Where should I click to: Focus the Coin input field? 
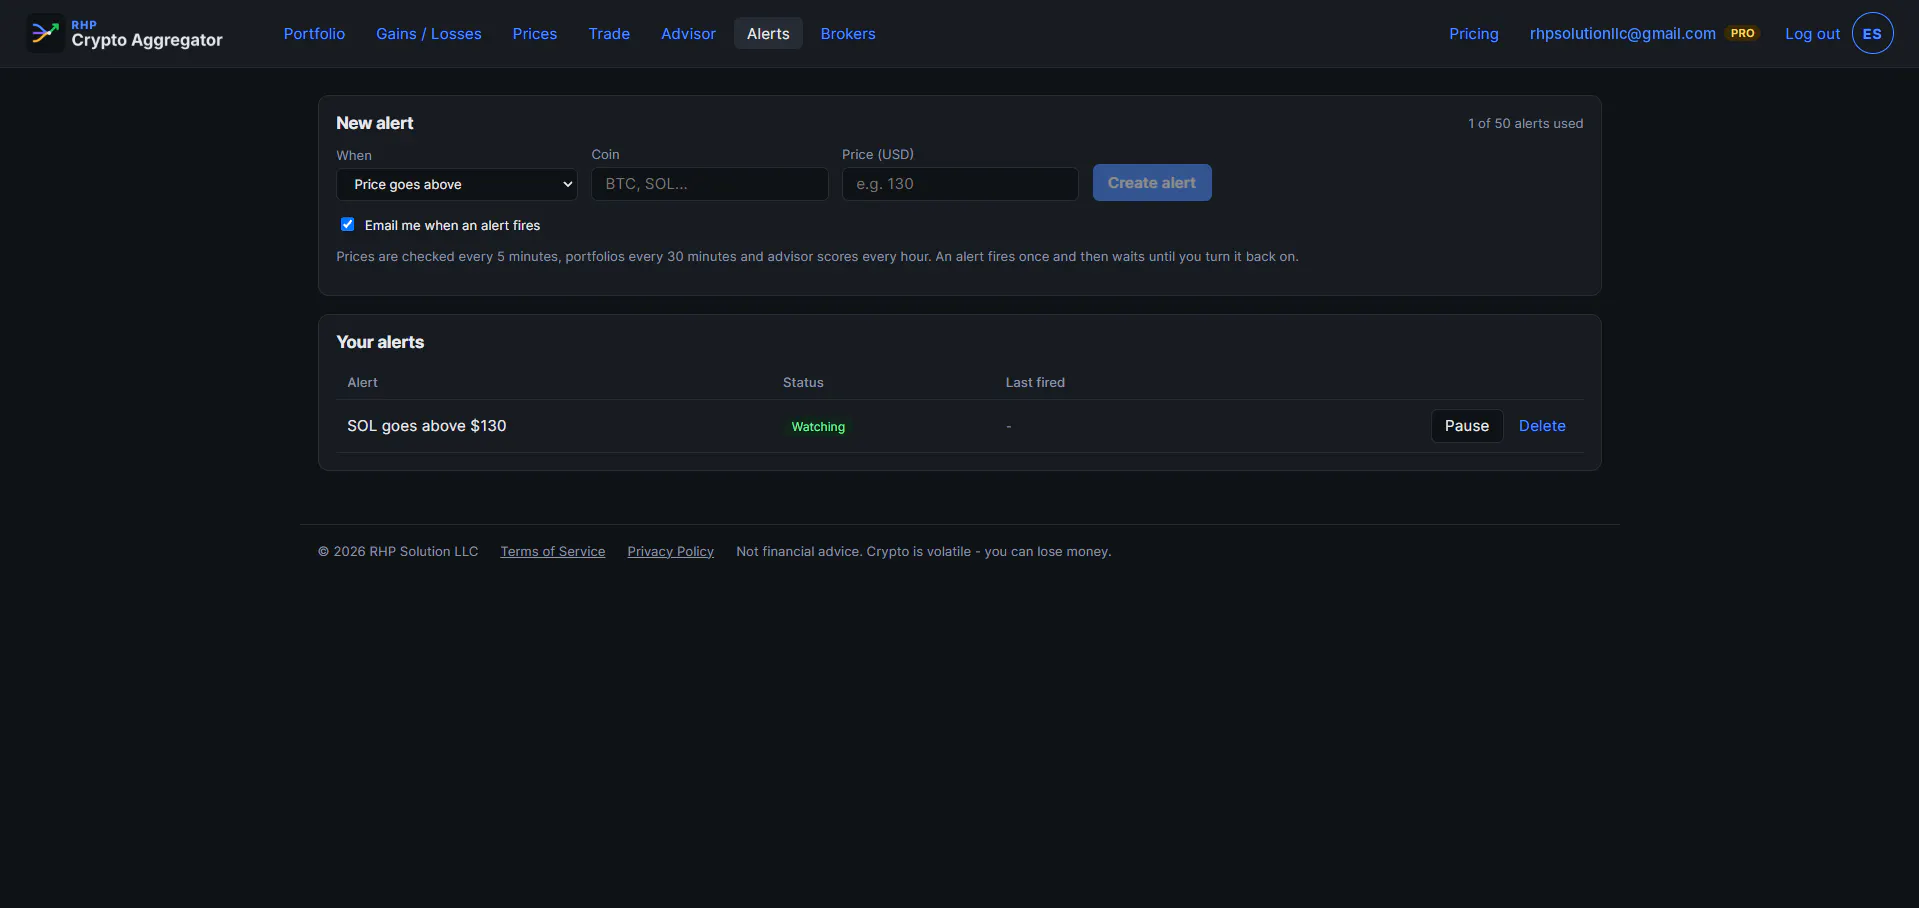[x=710, y=184]
